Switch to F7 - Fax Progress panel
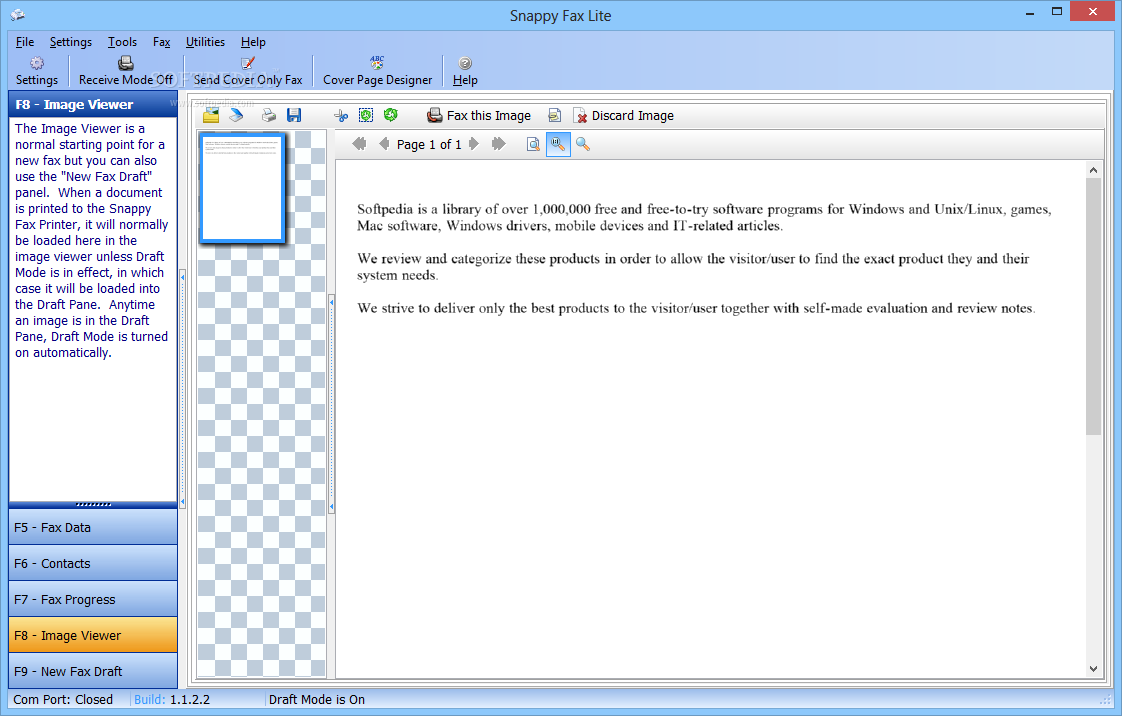The image size is (1122, 716). 93,599
